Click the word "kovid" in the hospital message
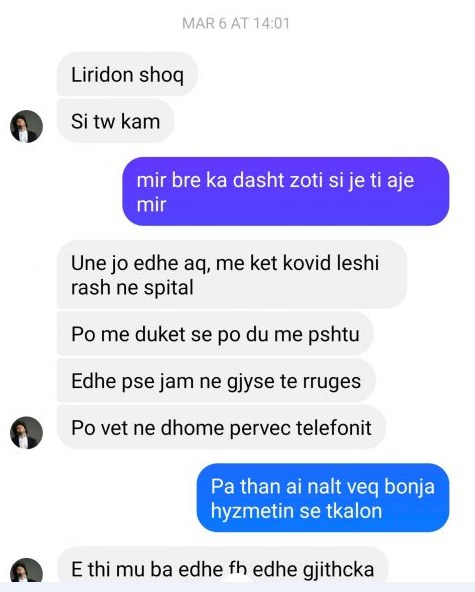This screenshot has height=592, width=475. pos(307,262)
